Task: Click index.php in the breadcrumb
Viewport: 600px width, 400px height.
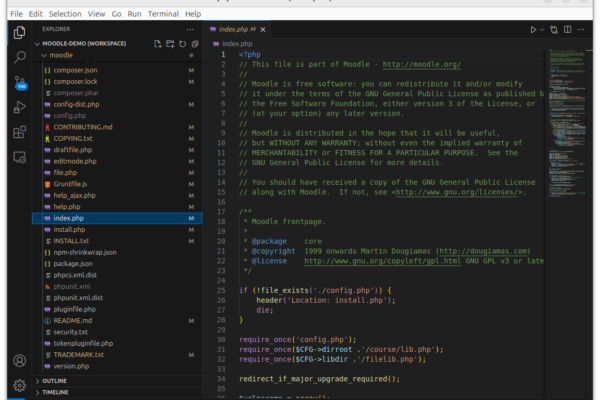Action: (x=237, y=44)
